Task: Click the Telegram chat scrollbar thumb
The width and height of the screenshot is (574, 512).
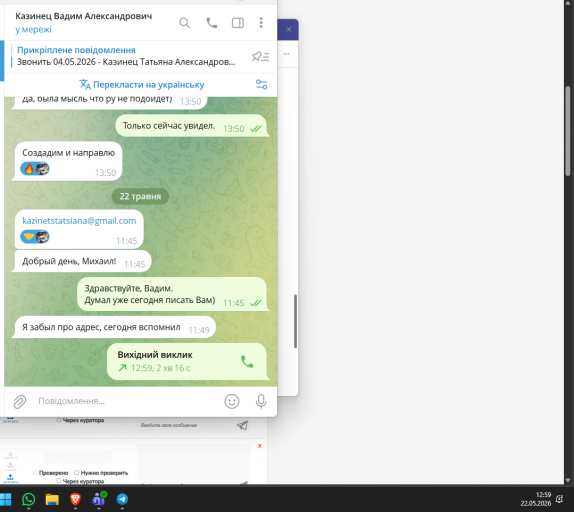Action: (x=295, y=321)
